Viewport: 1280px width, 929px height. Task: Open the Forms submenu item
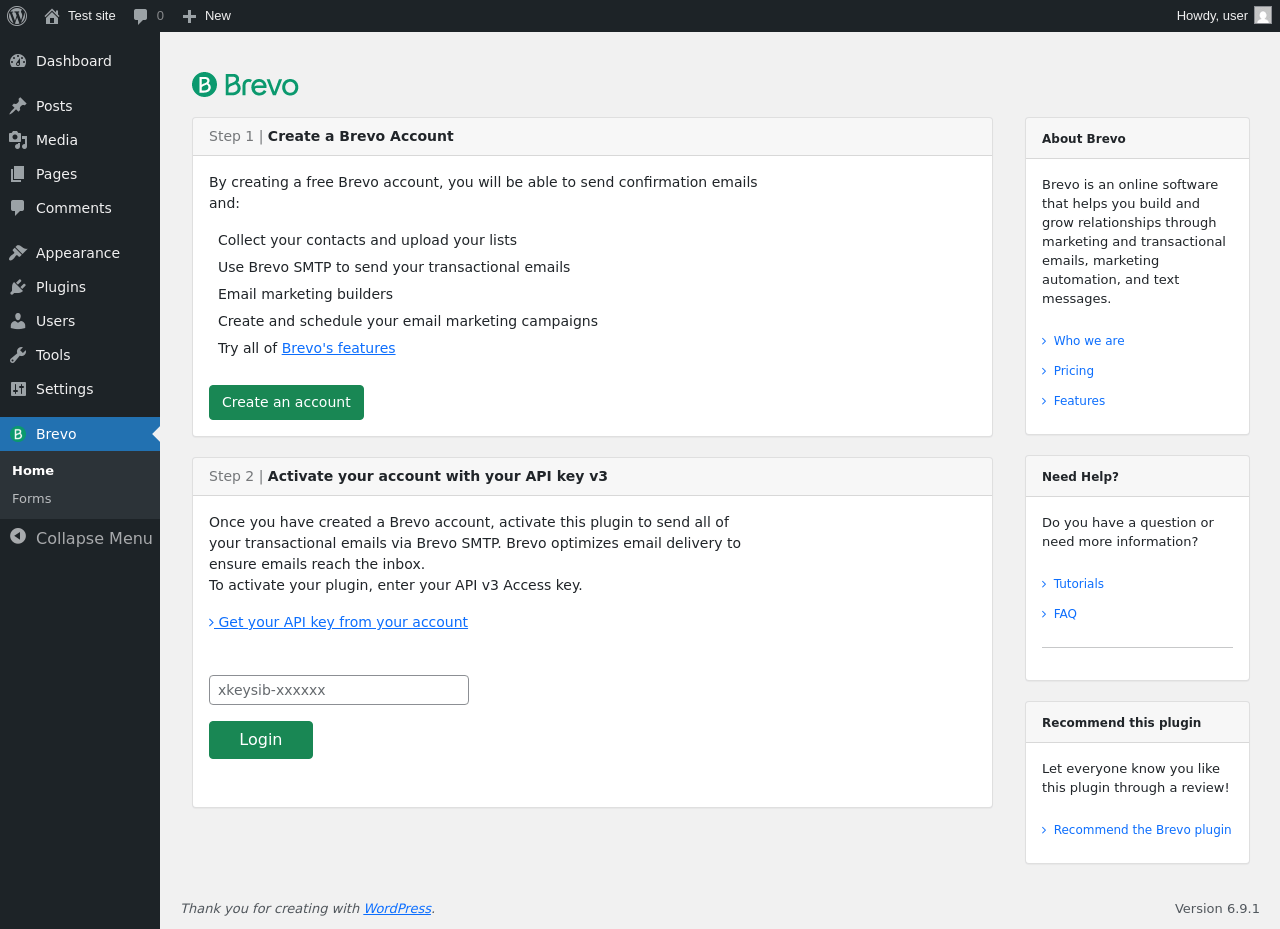pos(31,498)
